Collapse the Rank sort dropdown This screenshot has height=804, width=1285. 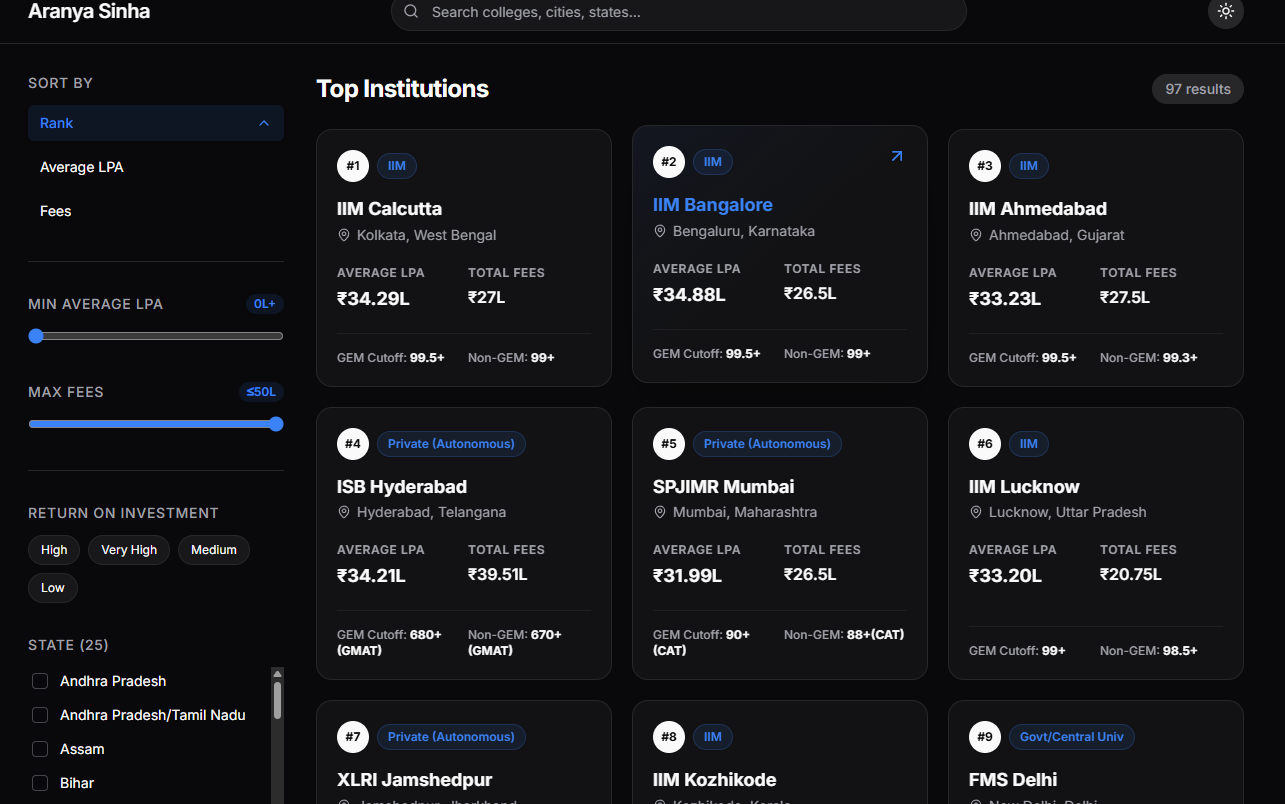156,123
